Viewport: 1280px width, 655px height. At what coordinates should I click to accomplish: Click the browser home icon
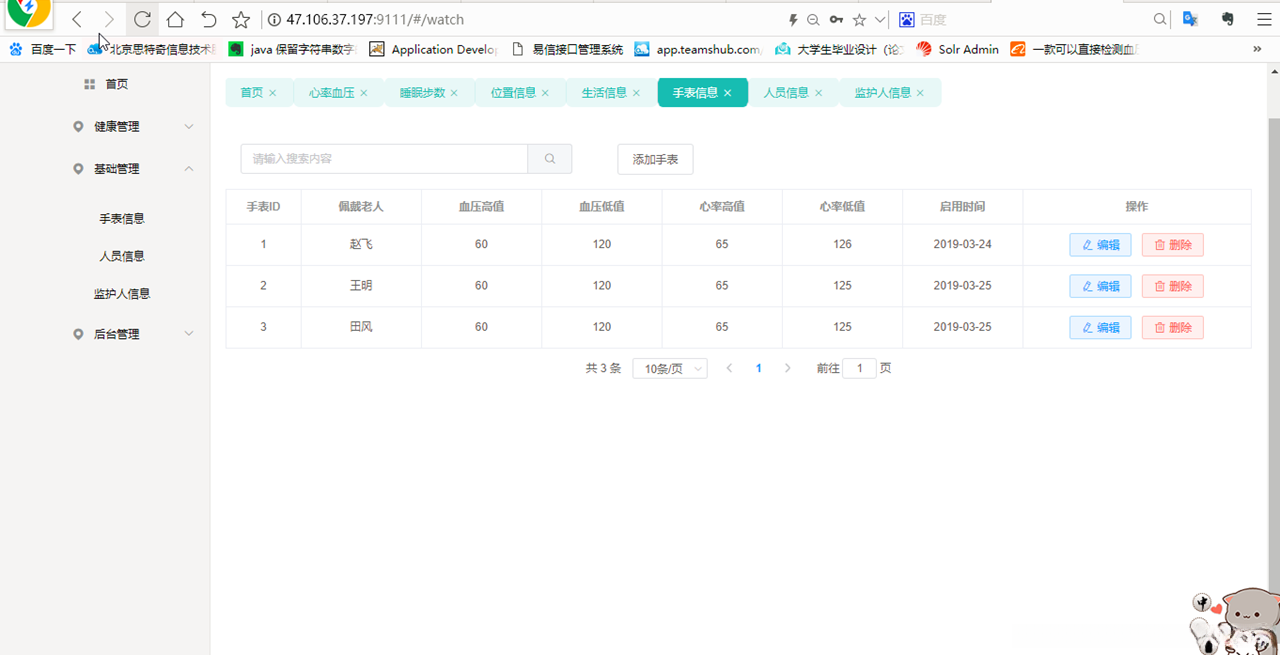tap(173, 18)
